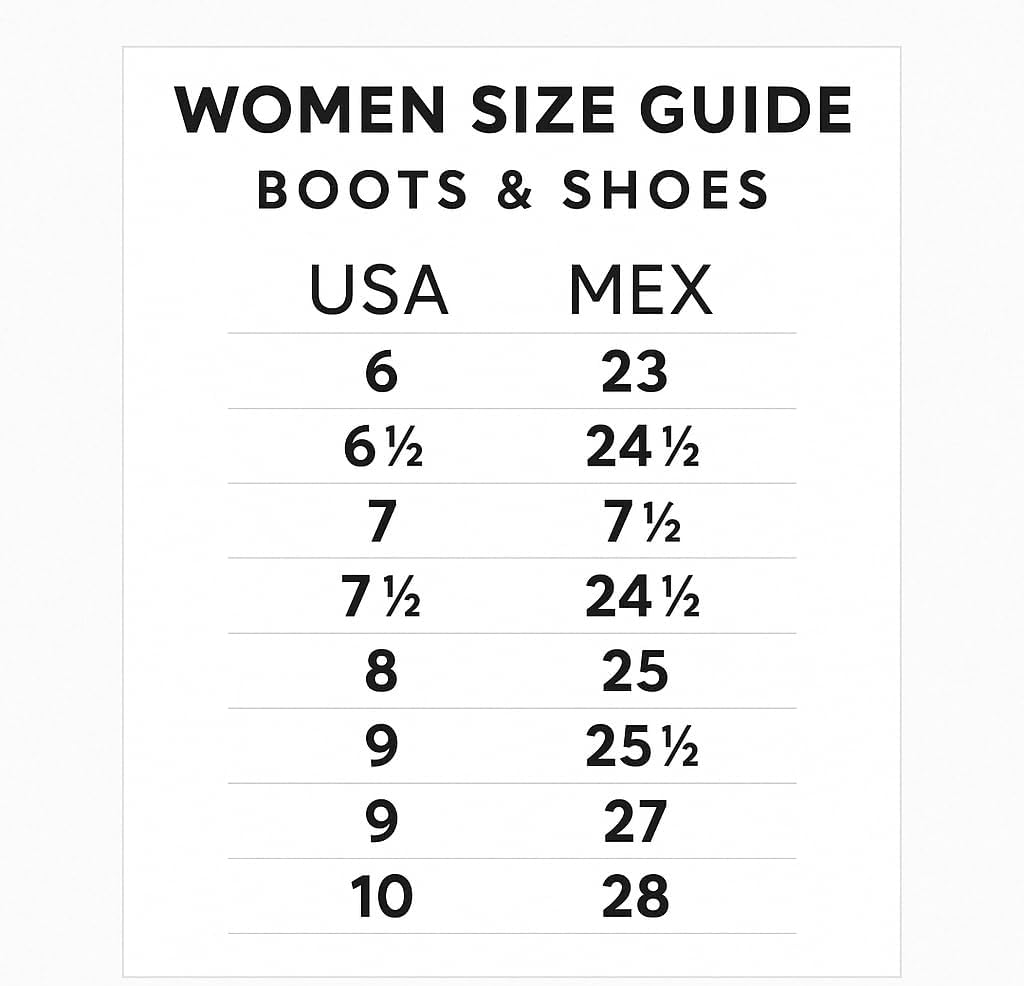This screenshot has height=986, width=1024.
Task: Select the USA column header
Action: point(379,291)
